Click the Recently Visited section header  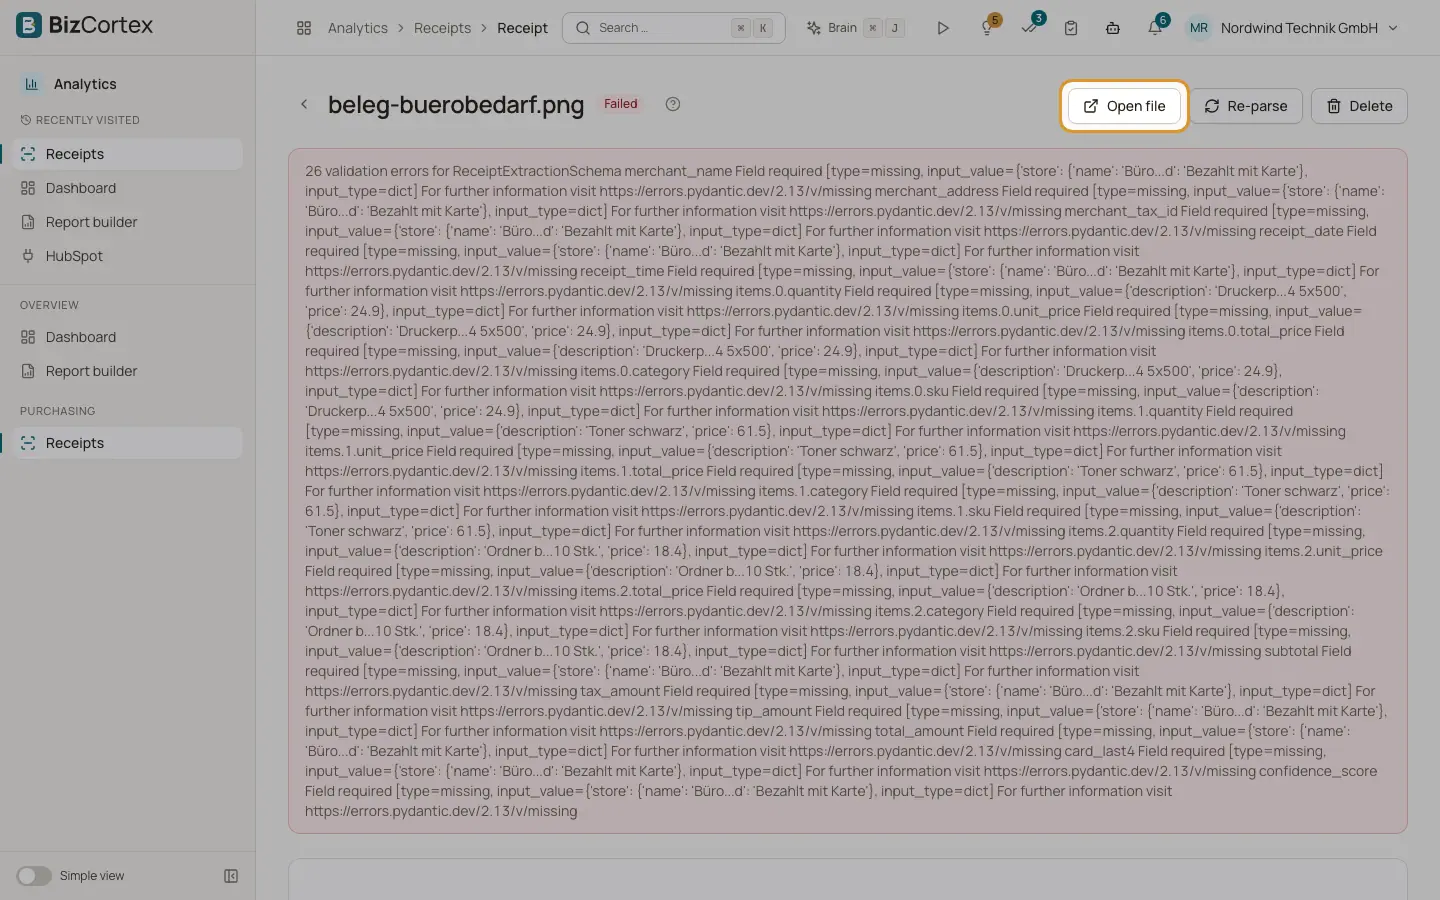[x=80, y=120]
